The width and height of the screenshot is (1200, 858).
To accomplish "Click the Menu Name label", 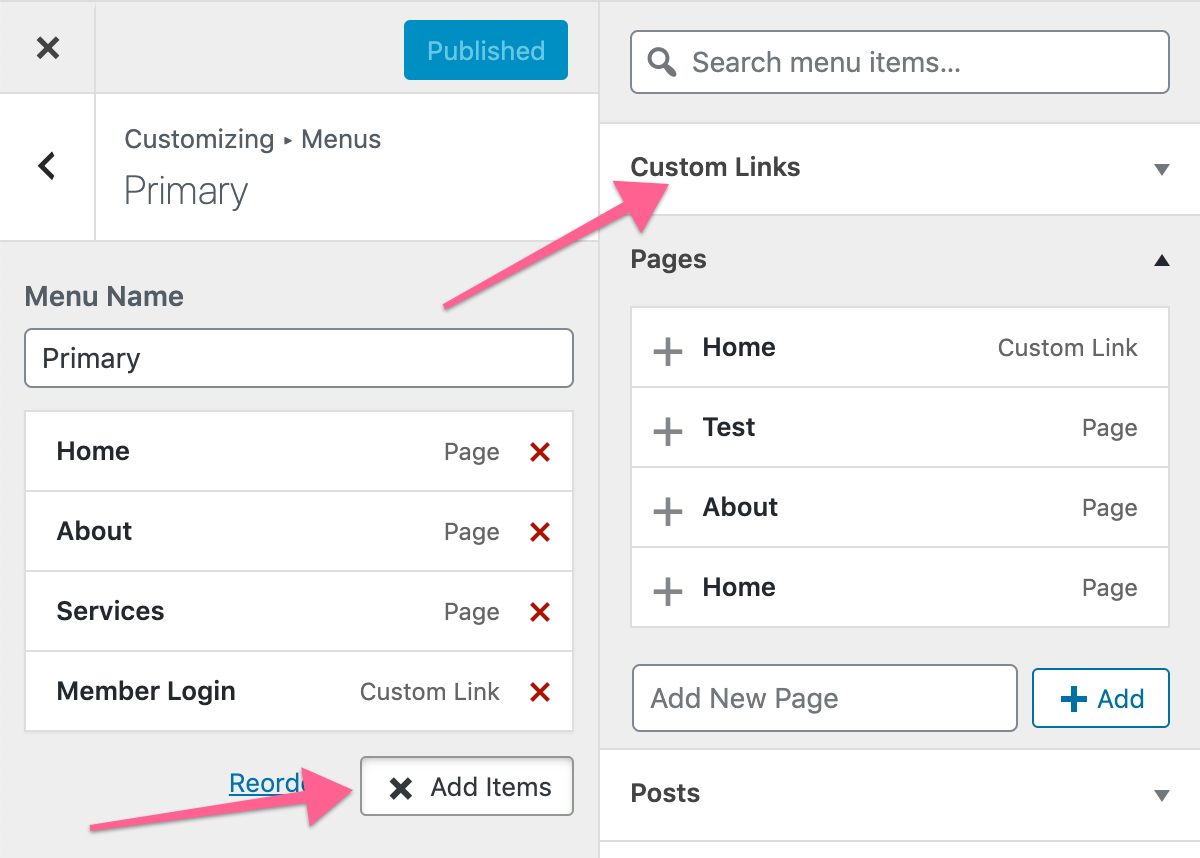I will click(x=104, y=296).
